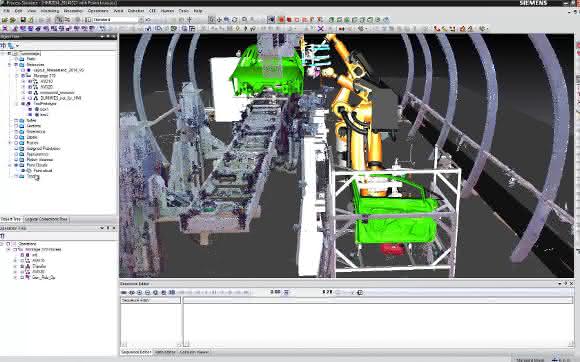The image size is (580, 362).
Task: Toggle display checkbox of Dimensions folder
Action: tap(16, 132)
